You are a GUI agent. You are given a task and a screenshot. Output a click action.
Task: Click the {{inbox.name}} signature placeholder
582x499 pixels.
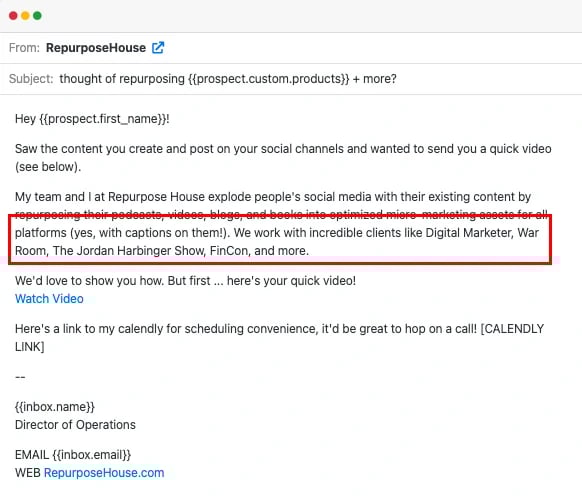click(x=55, y=407)
